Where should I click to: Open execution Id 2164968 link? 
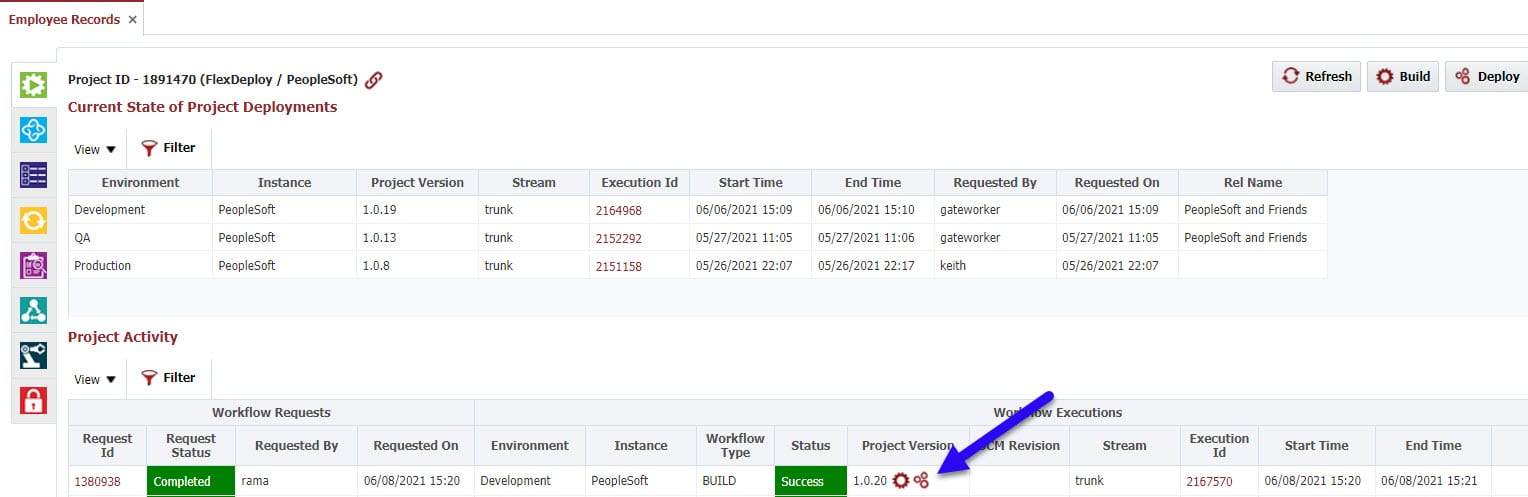619,210
